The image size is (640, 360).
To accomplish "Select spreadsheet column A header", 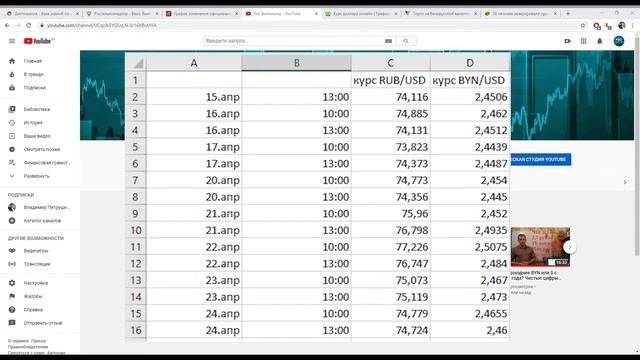I will tap(194, 63).
